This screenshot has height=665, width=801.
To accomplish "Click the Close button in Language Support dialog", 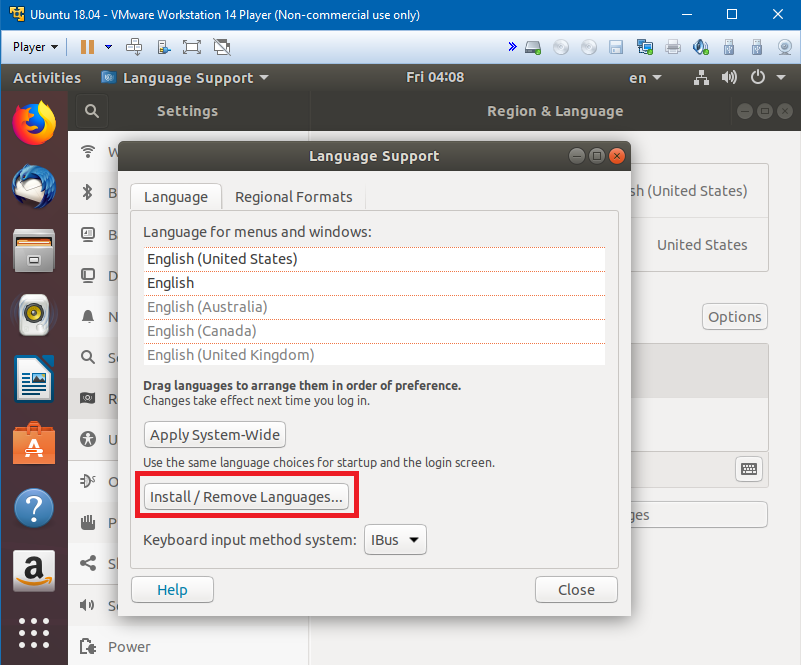I will tap(576, 590).
